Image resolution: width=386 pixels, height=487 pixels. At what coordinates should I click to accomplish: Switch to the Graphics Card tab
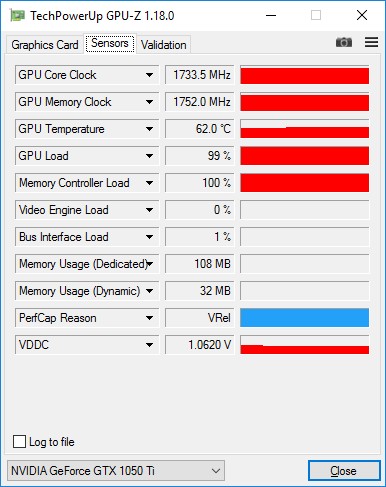[45, 45]
